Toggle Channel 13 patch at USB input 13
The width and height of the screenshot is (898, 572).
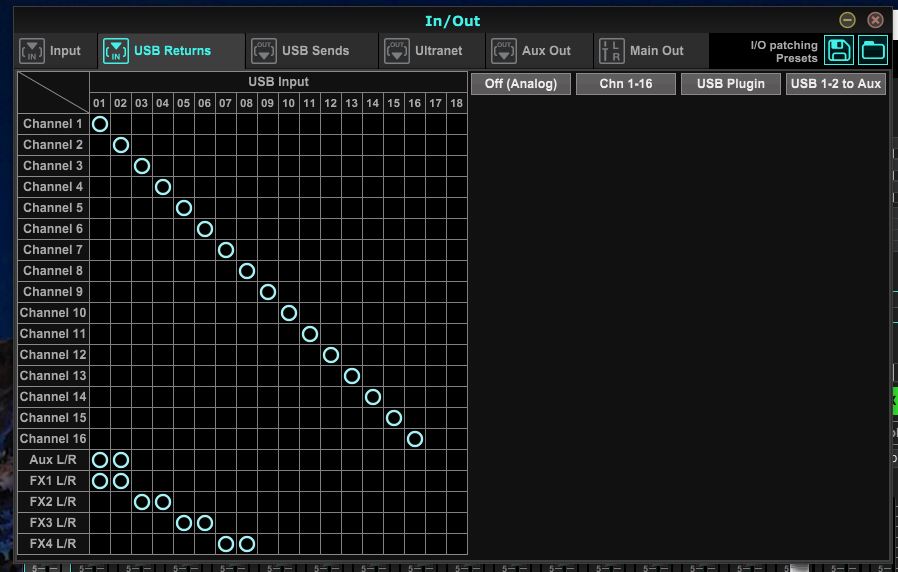[x=352, y=376]
